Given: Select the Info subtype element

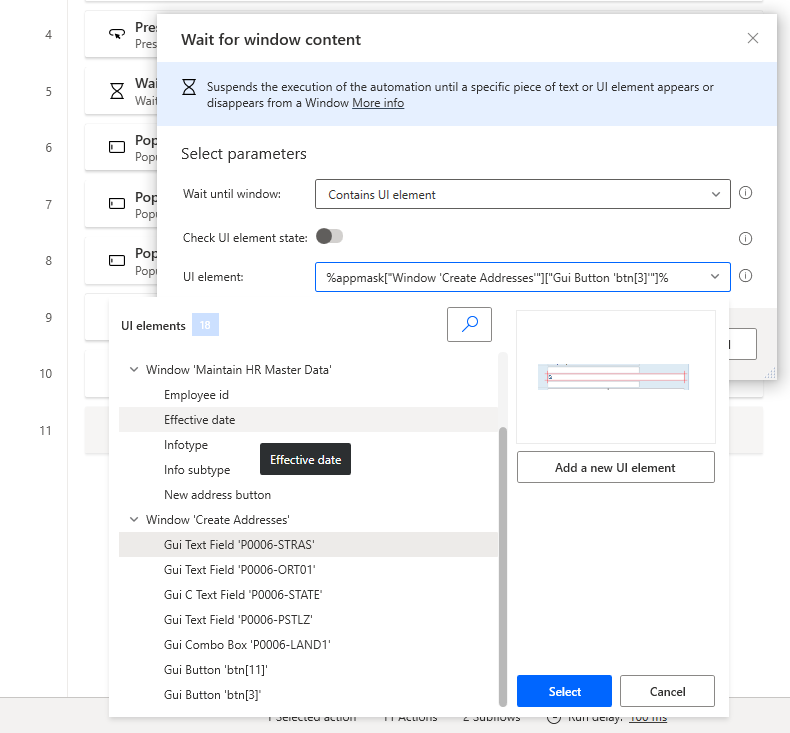Looking at the screenshot, I should 308,470.
